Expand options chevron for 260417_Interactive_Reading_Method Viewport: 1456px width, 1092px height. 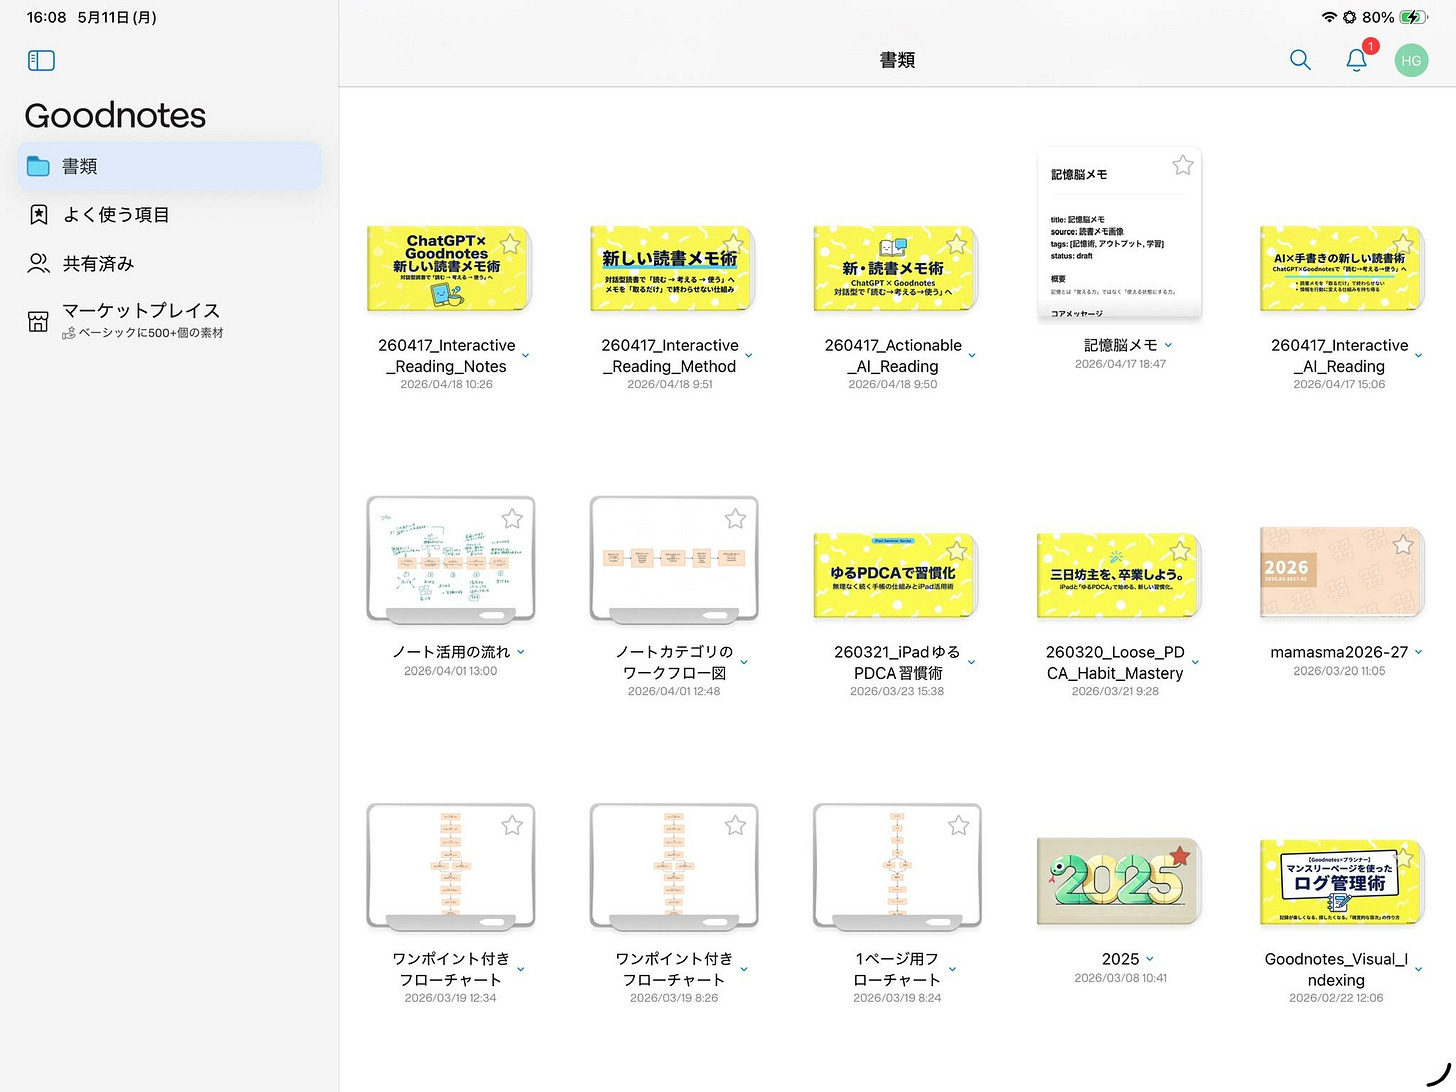748,356
